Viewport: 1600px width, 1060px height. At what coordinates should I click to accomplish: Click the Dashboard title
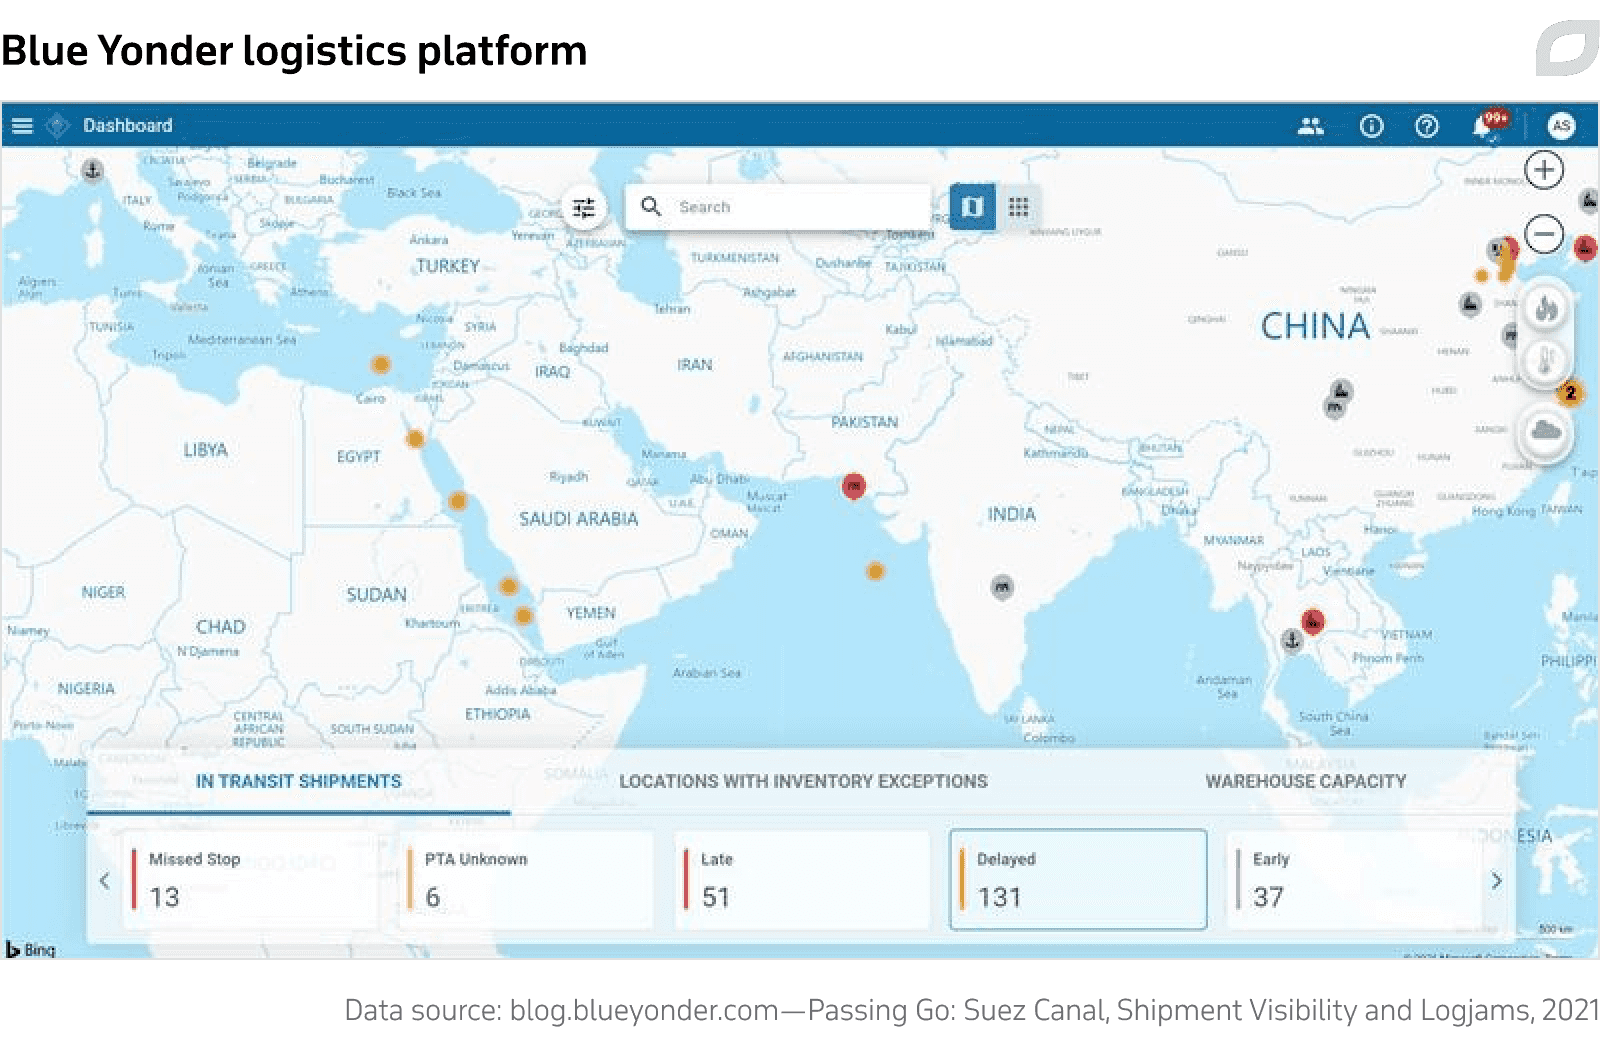click(x=128, y=125)
